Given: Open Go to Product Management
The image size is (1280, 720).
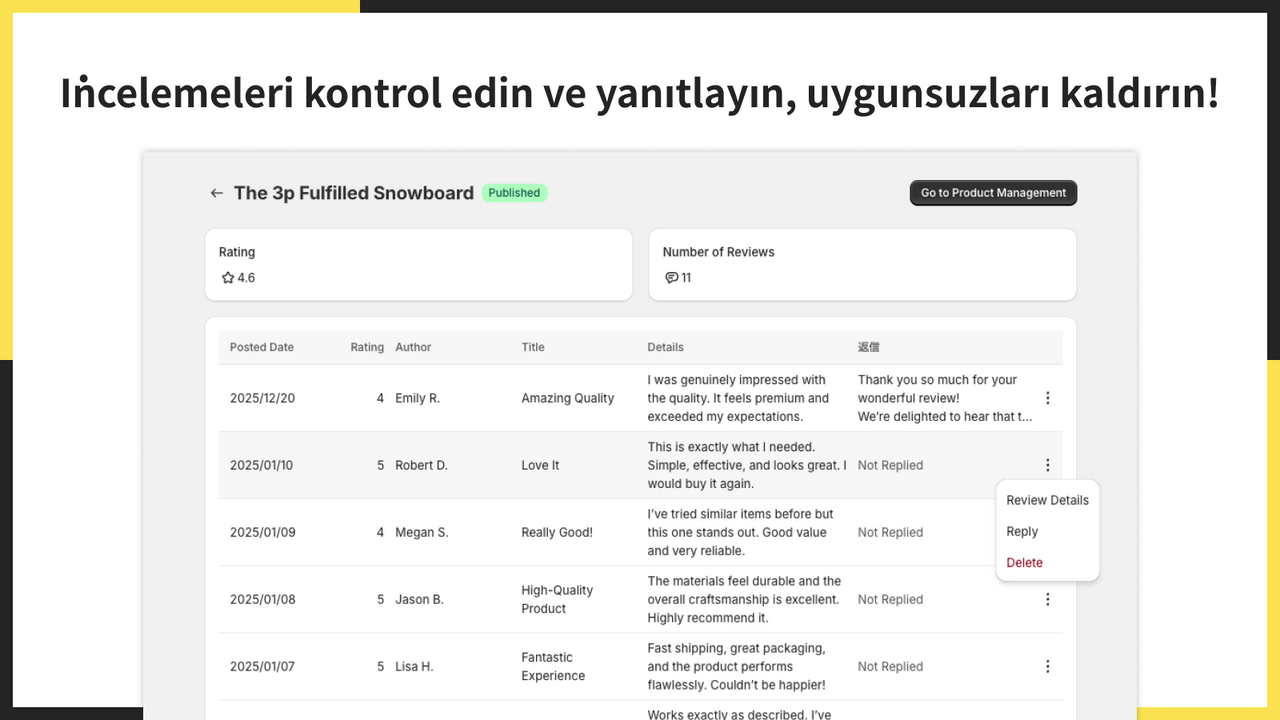Looking at the screenshot, I should pyautogui.click(x=993, y=193).
